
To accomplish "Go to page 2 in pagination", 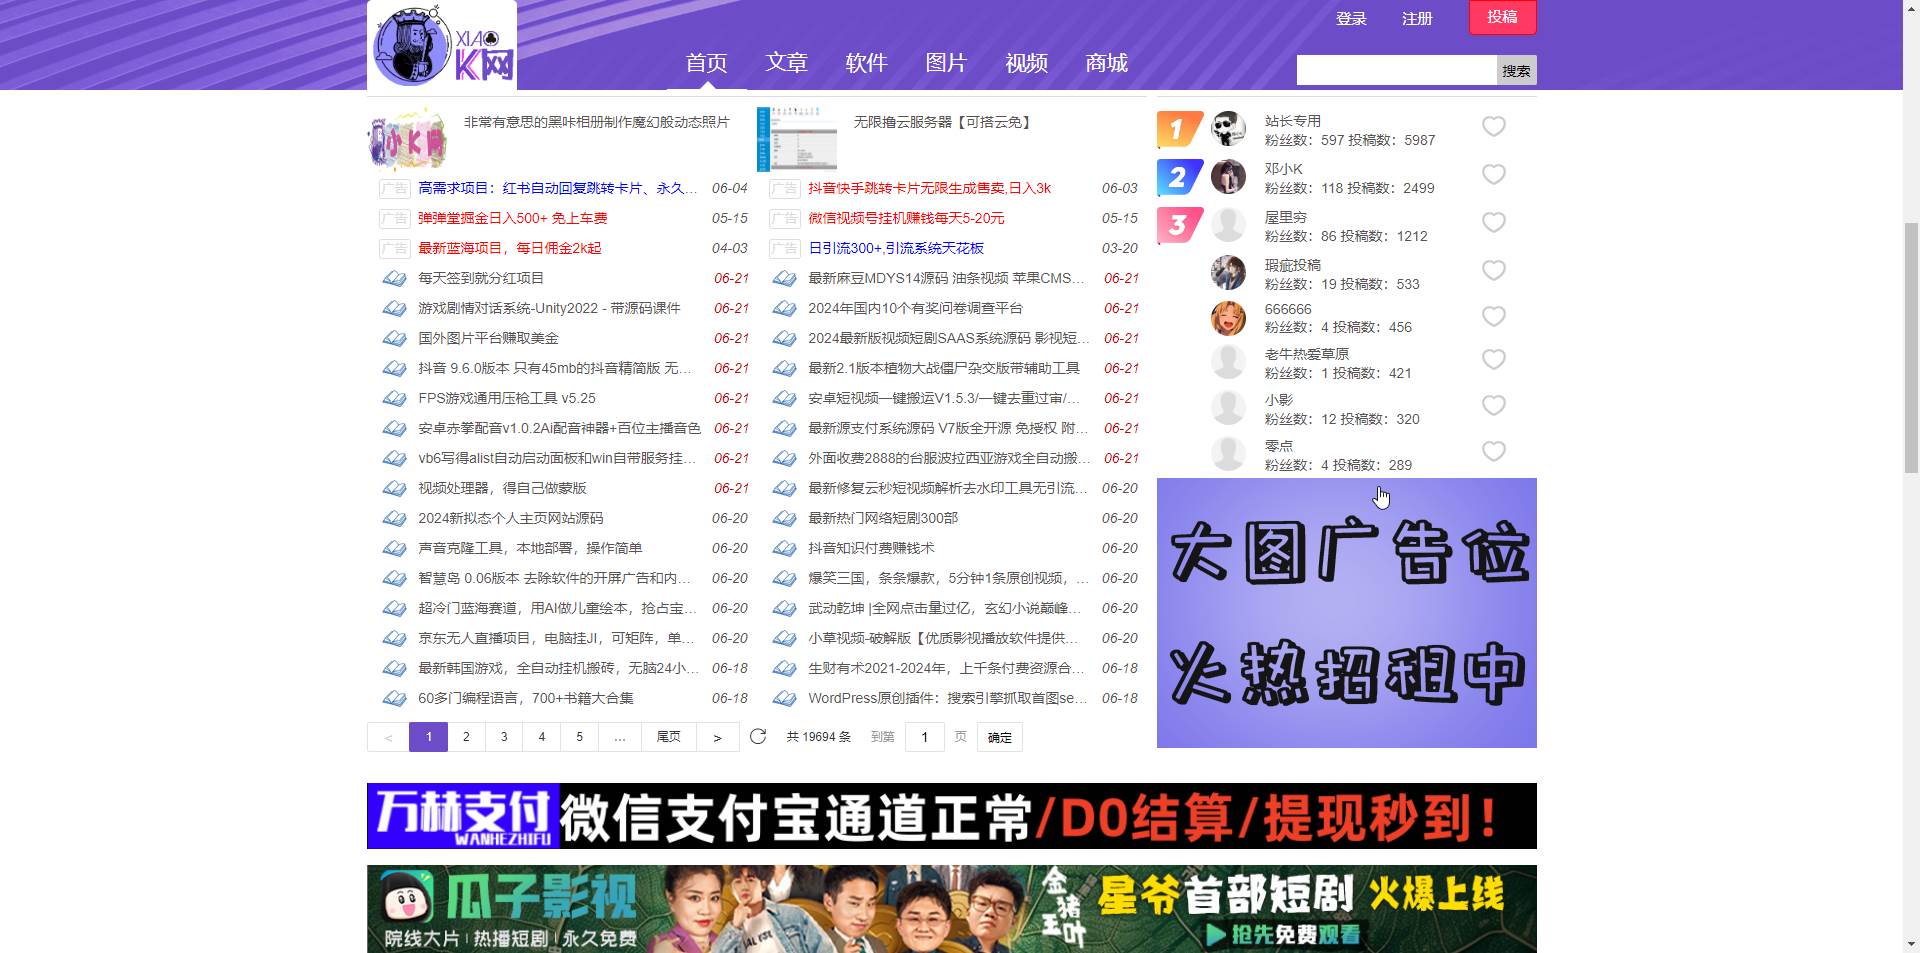I will (466, 737).
